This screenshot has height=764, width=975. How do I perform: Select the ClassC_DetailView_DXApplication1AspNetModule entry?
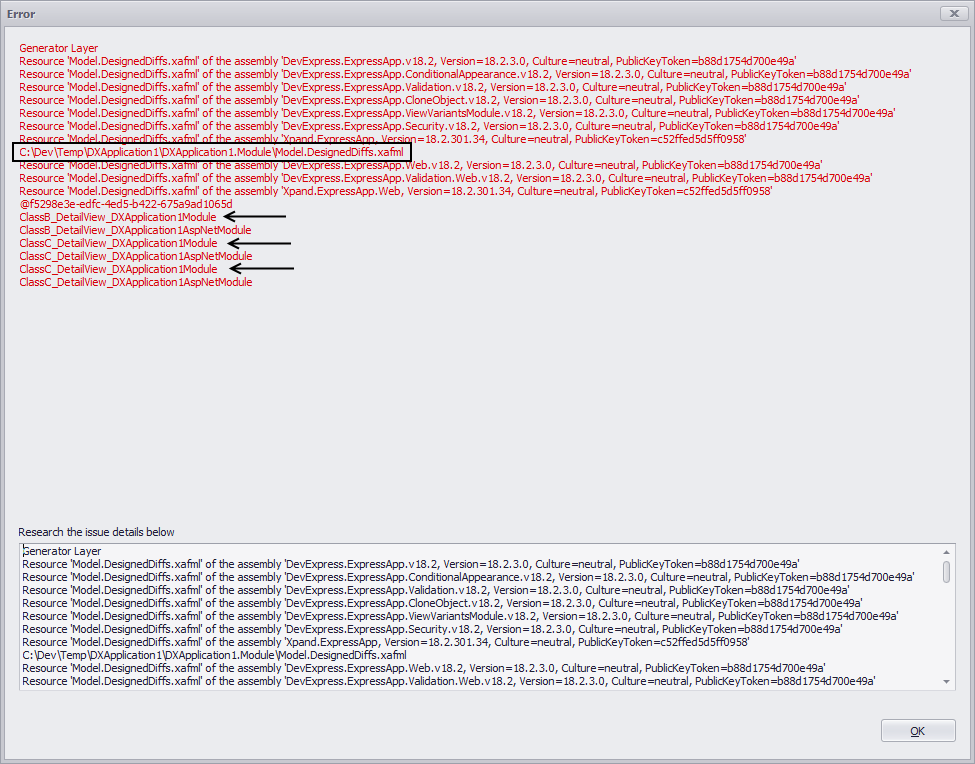pyautogui.click(x=135, y=256)
